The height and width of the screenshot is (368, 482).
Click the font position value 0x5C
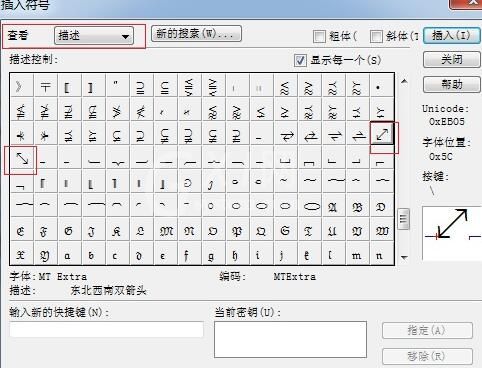(441, 156)
